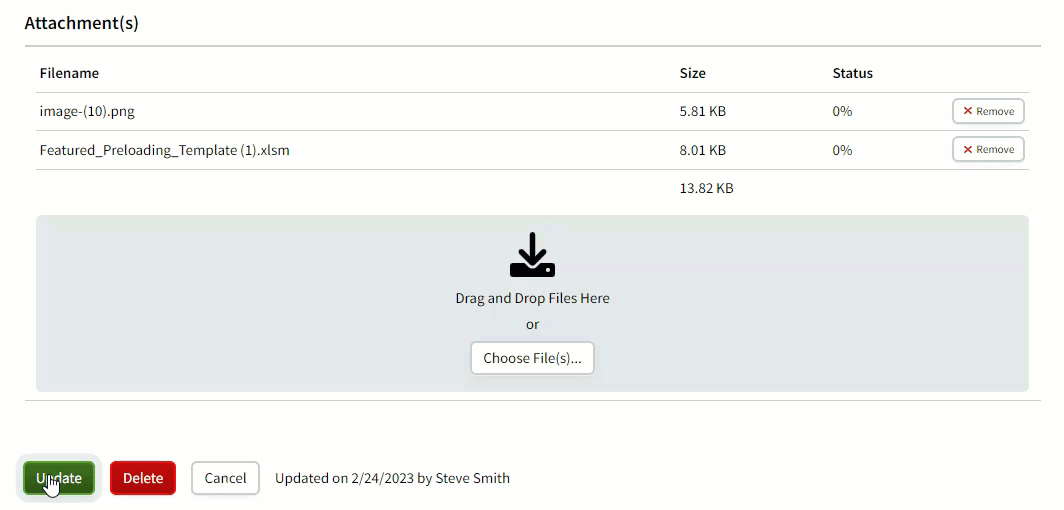Click the drag-and-drop download tray icon
This screenshot has height=510, width=1064.
click(x=532, y=255)
